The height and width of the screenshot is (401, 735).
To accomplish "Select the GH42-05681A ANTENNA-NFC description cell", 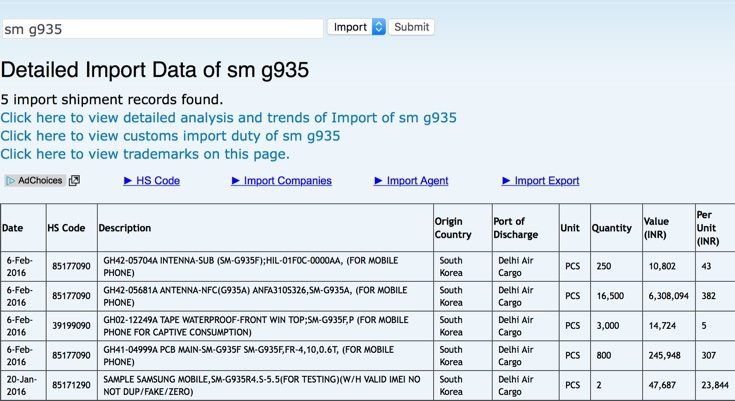I will coord(265,296).
